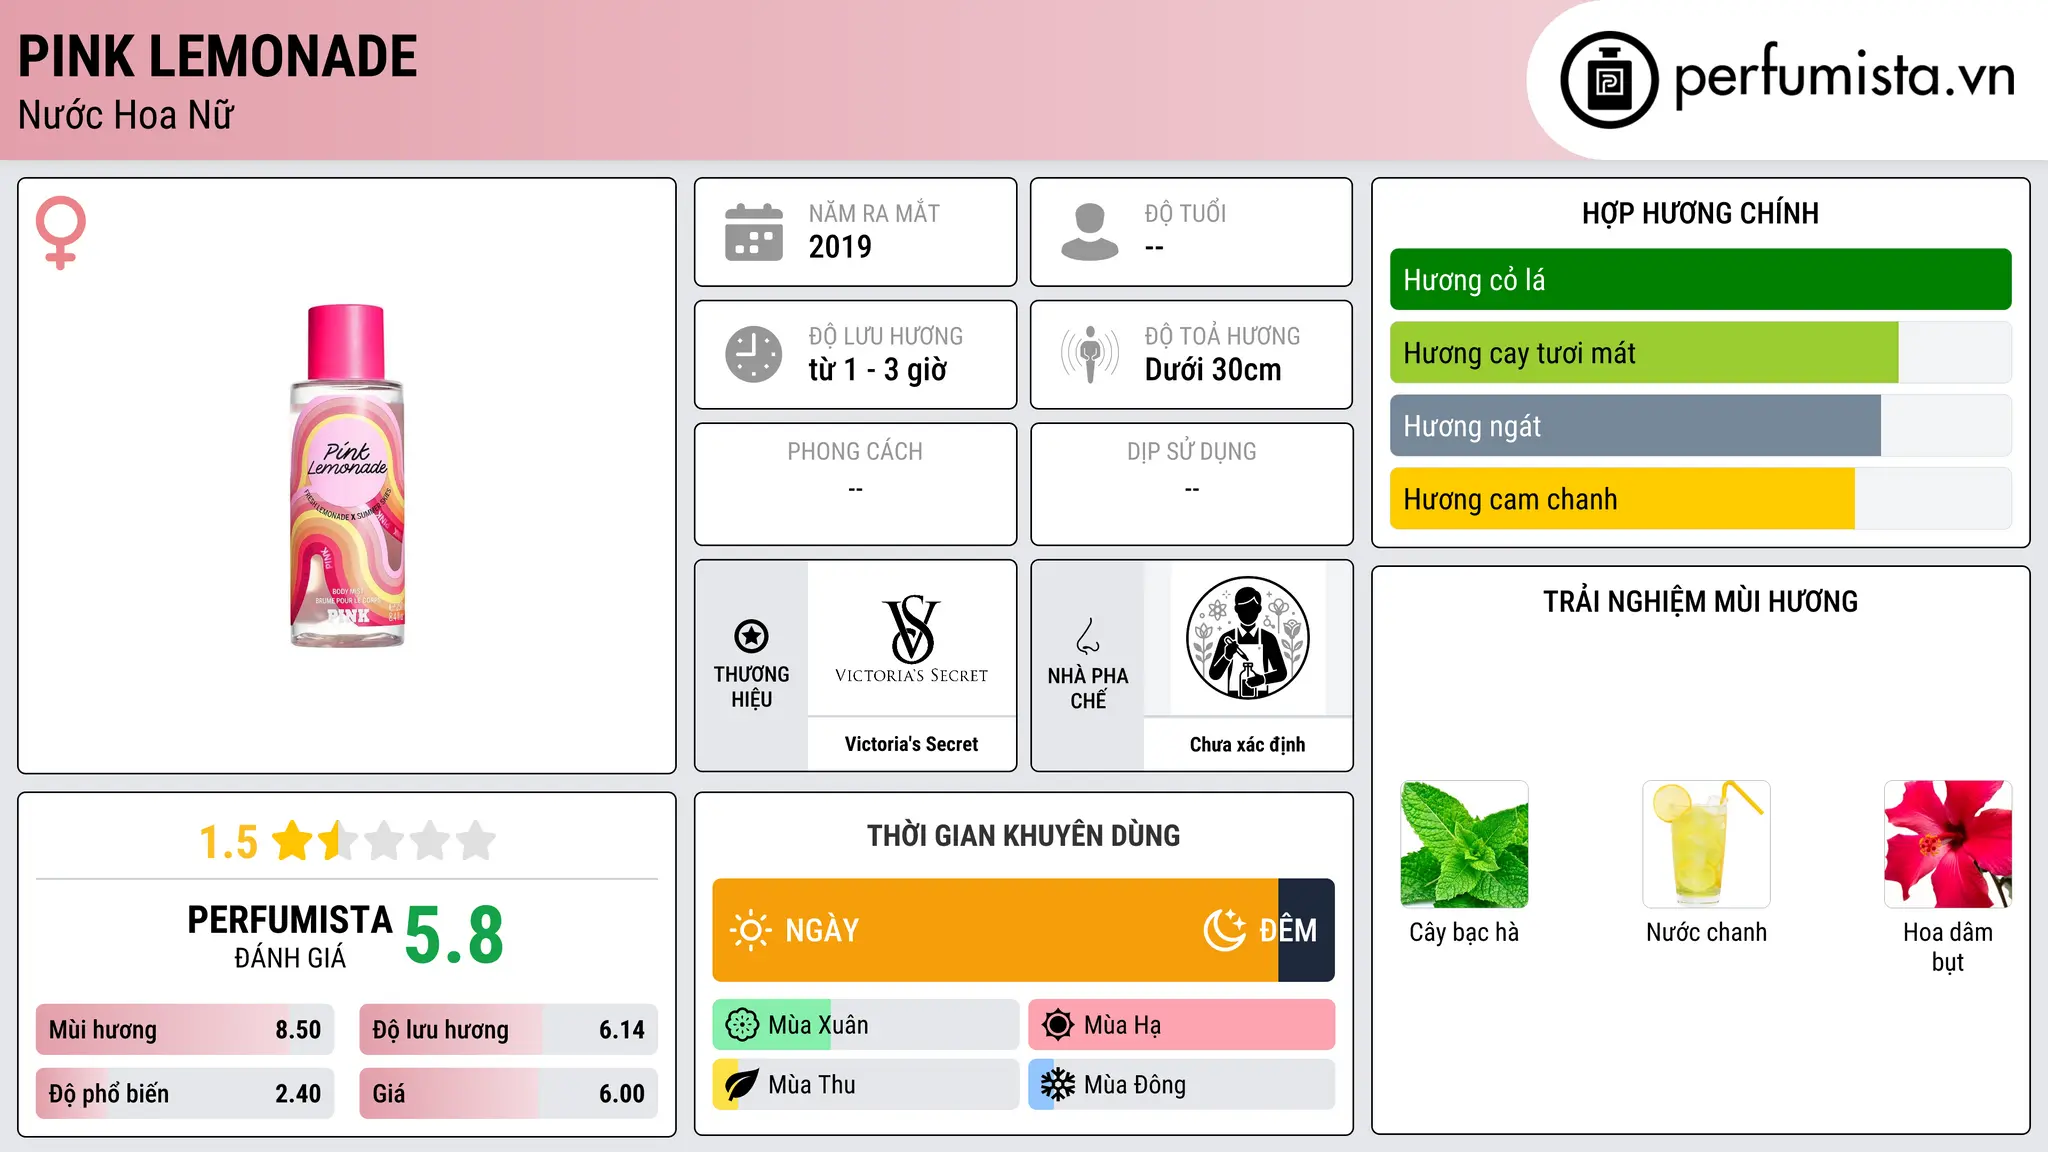Click the HỢP HƯƠNG CHÍNH heading
Viewport: 2048px width, 1152px height.
click(x=1700, y=213)
